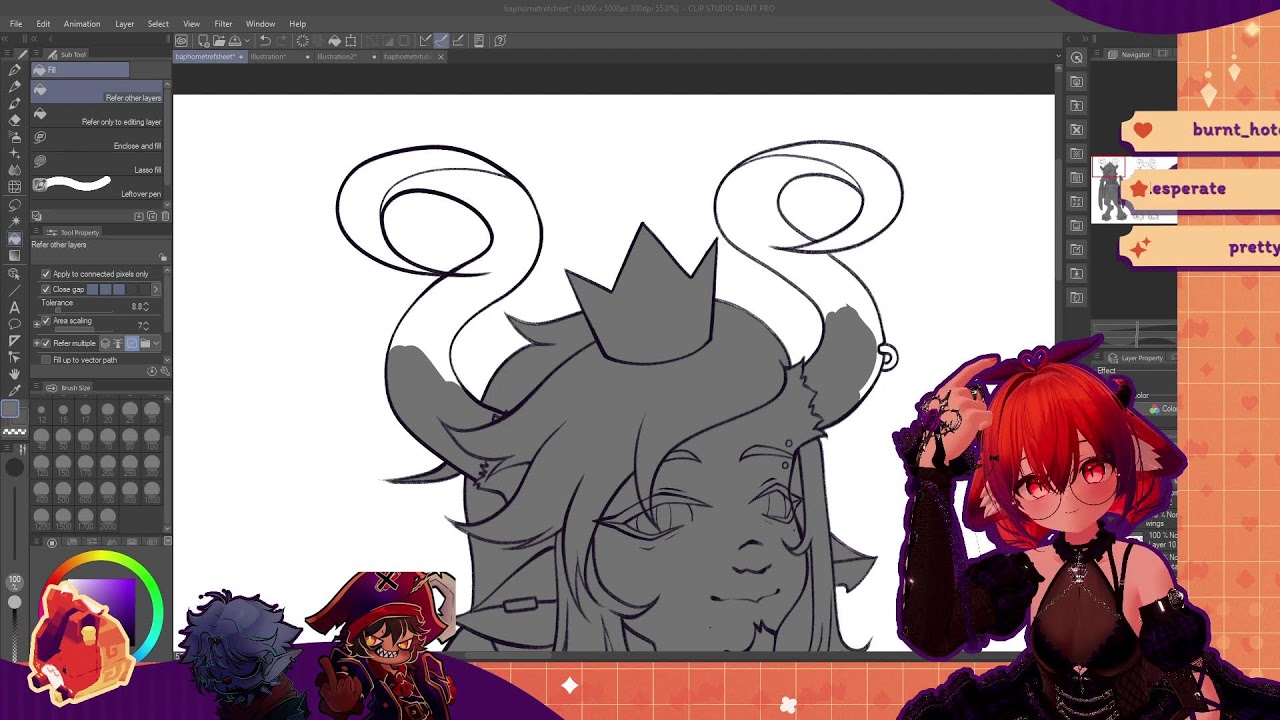This screenshot has height=720, width=1280.
Task: Open the Layer menu
Action: [124, 23]
